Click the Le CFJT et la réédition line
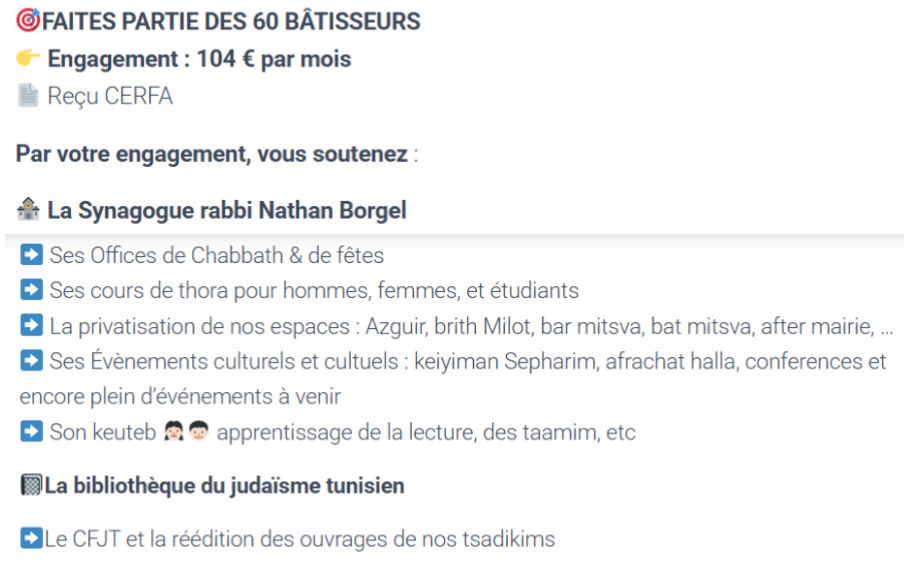The image size is (904, 570). [299, 541]
